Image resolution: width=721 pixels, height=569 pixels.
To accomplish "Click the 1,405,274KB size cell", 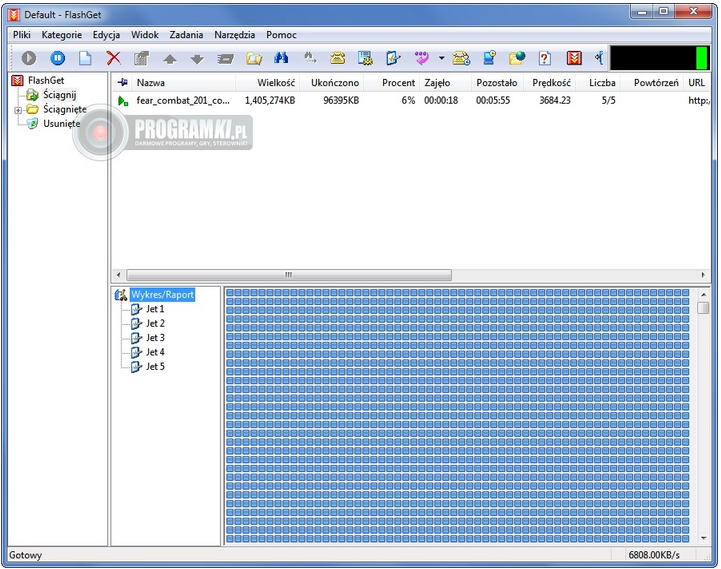I will [270, 101].
